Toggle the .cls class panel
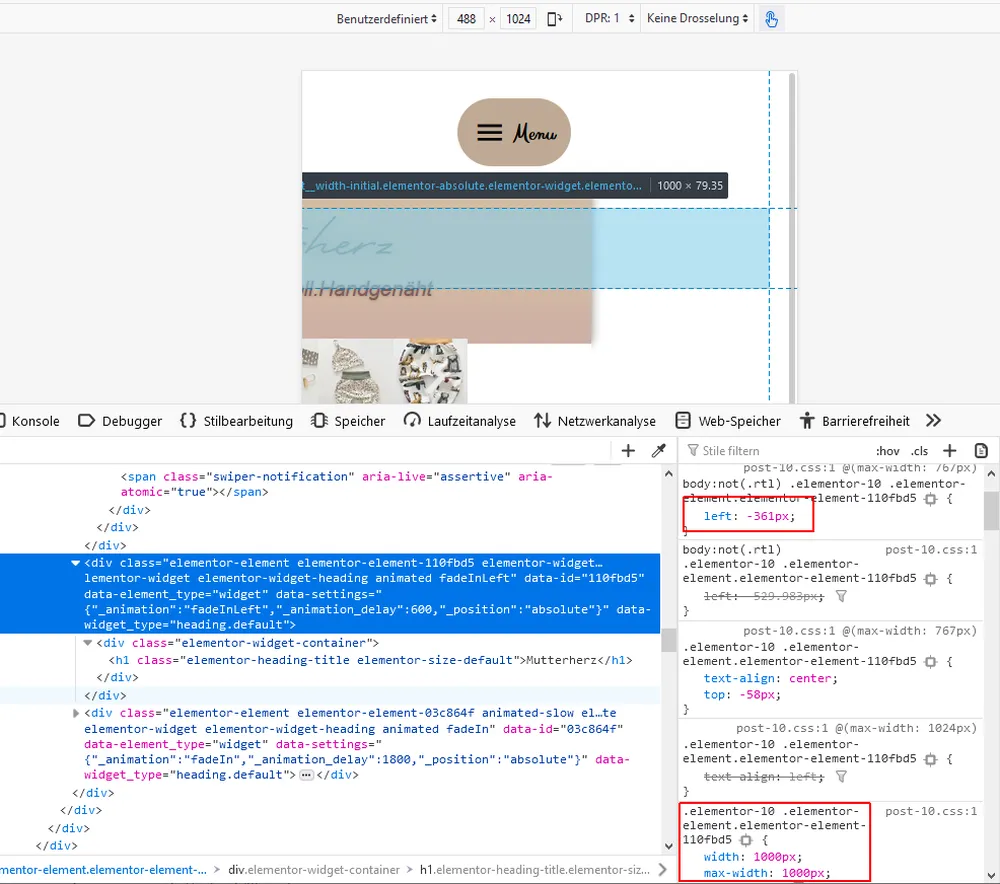 click(x=919, y=451)
